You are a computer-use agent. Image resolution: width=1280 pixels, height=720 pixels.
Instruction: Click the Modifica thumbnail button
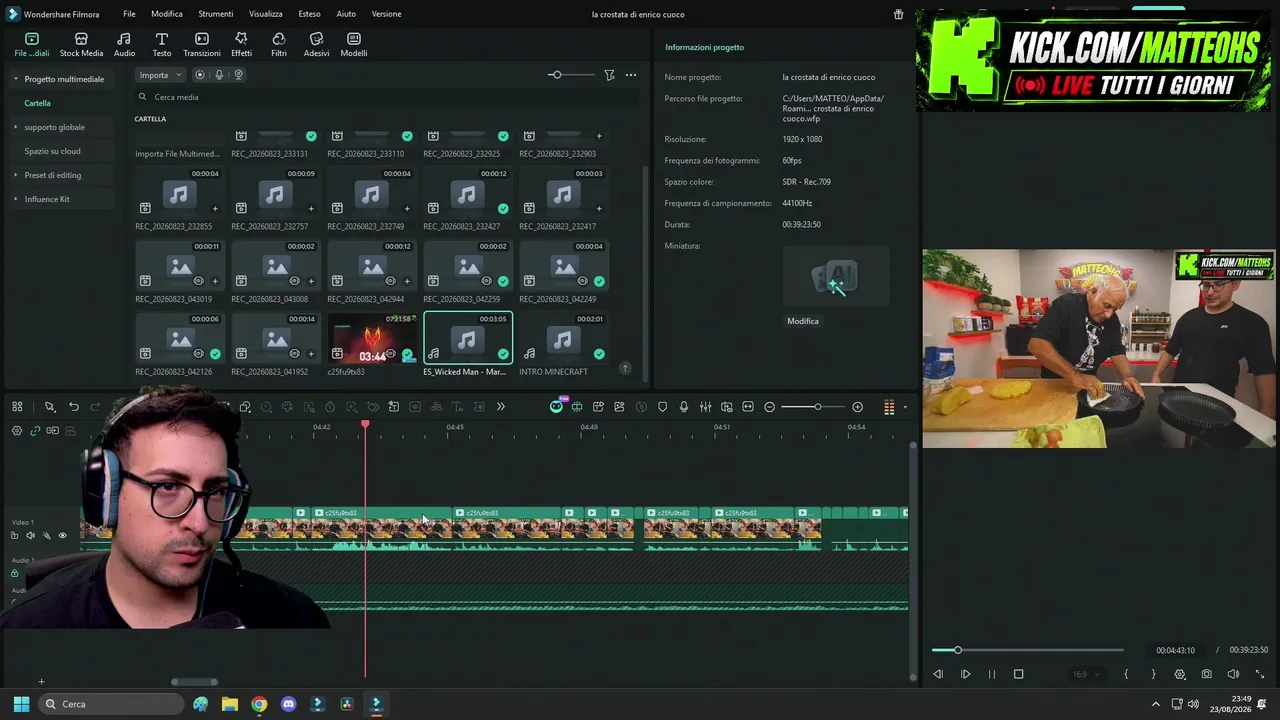803,321
